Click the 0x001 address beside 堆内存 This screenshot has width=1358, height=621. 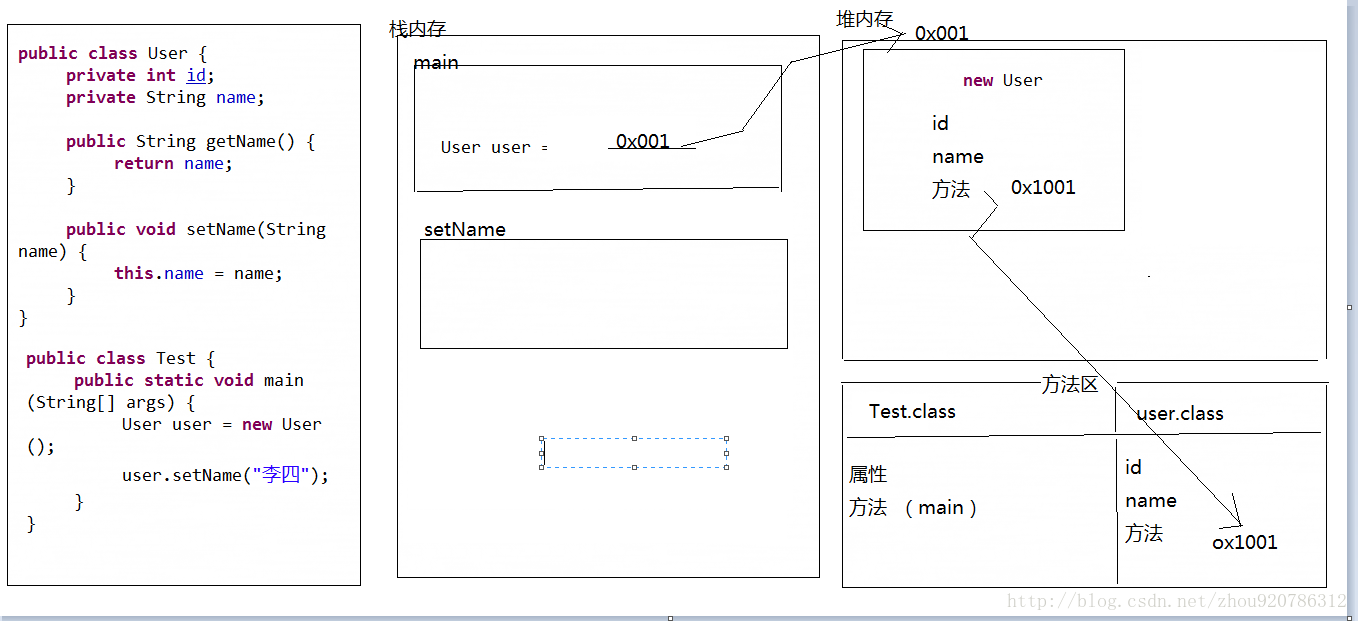click(942, 34)
